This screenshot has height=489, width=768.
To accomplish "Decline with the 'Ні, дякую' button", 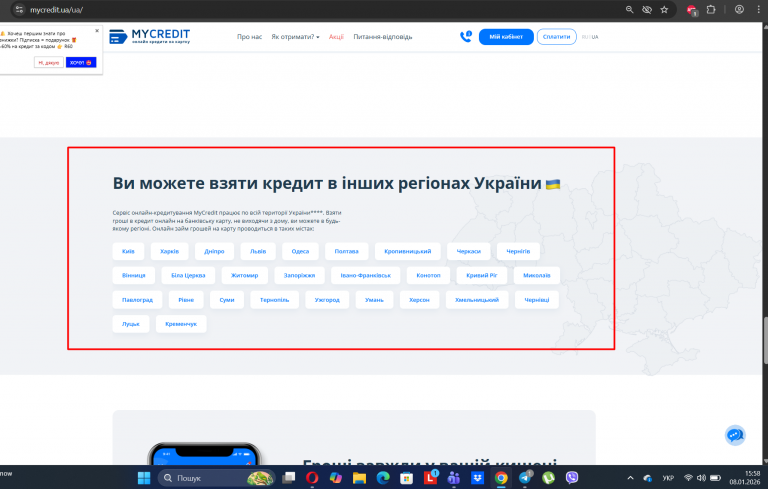I will (x=48, y=63).
